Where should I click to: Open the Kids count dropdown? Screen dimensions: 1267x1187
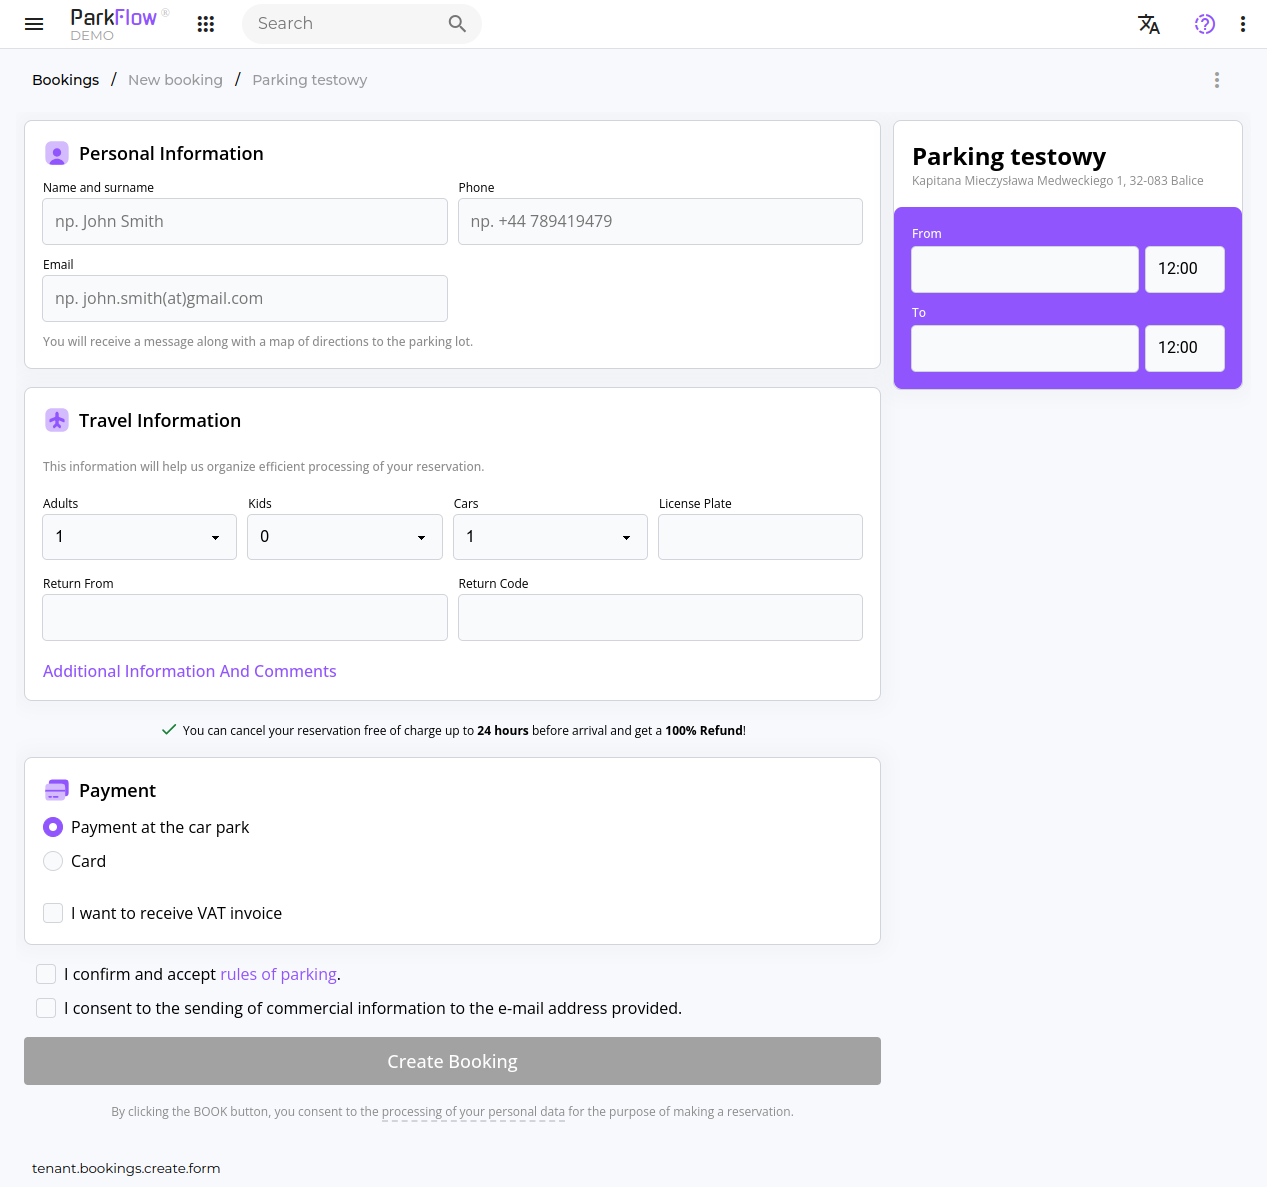(x=344, y=537)
